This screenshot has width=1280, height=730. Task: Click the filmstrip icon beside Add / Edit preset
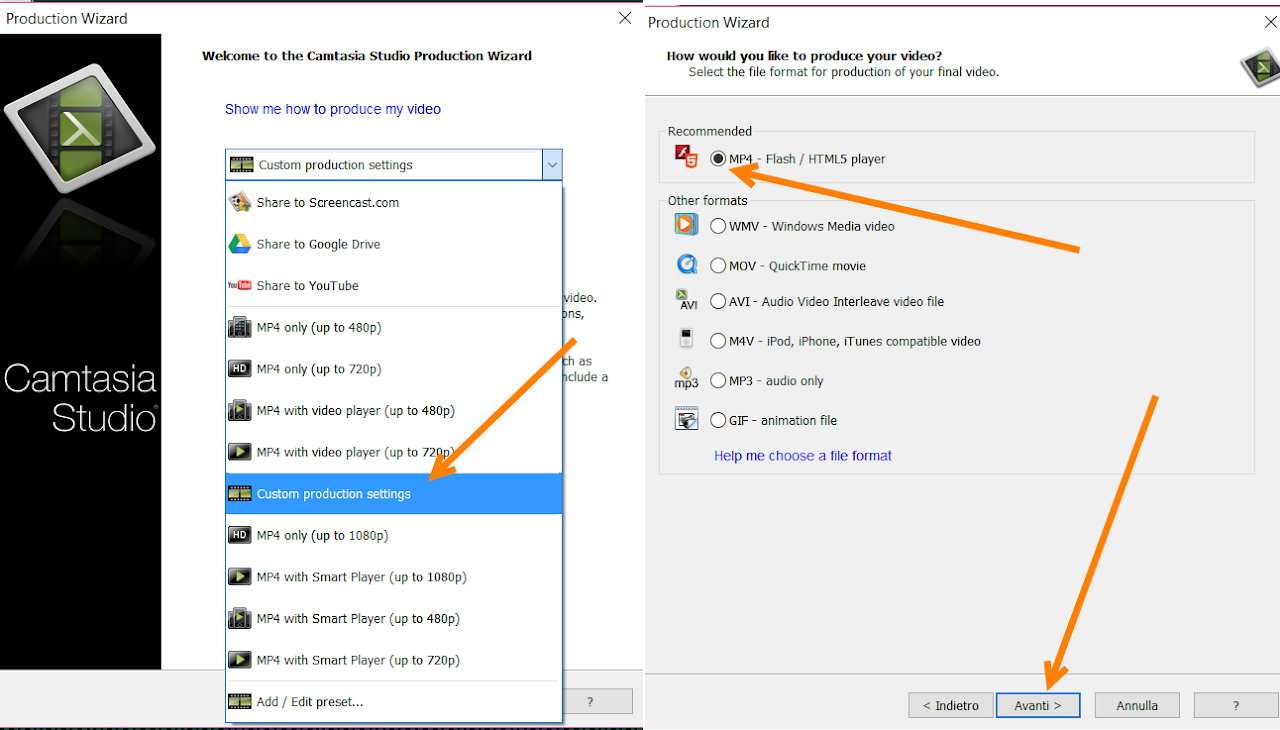point(240,702)
